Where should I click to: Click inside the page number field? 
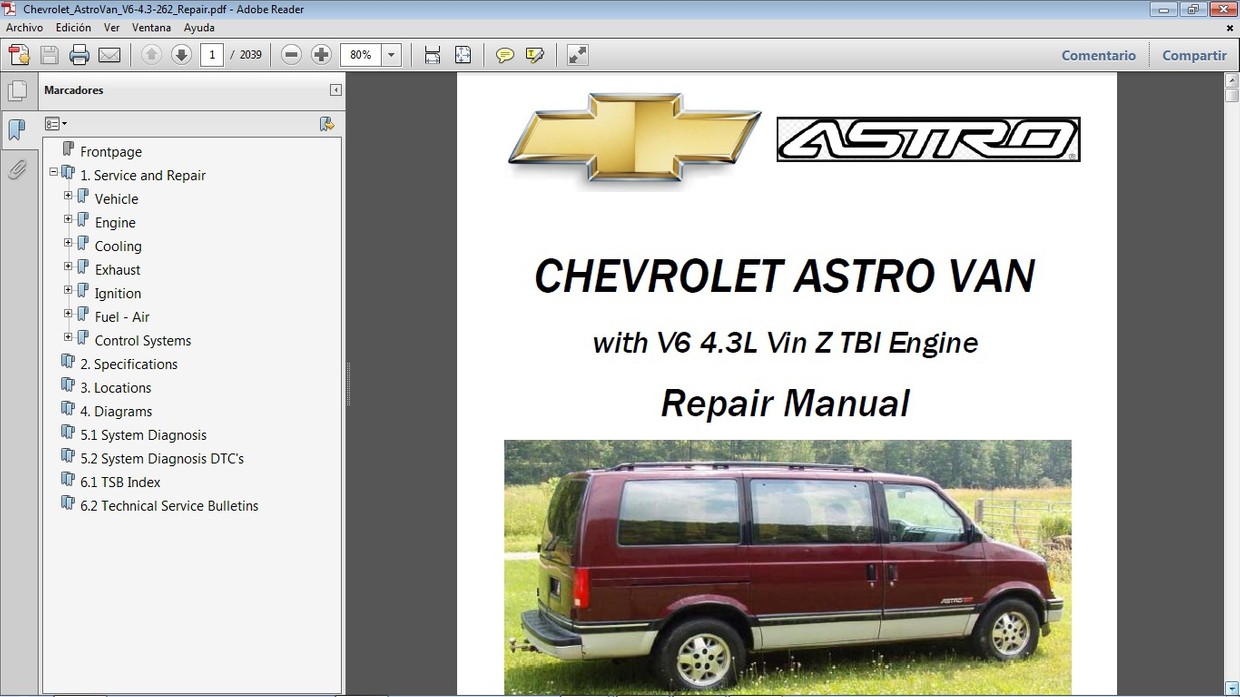(x=211, y=55)
